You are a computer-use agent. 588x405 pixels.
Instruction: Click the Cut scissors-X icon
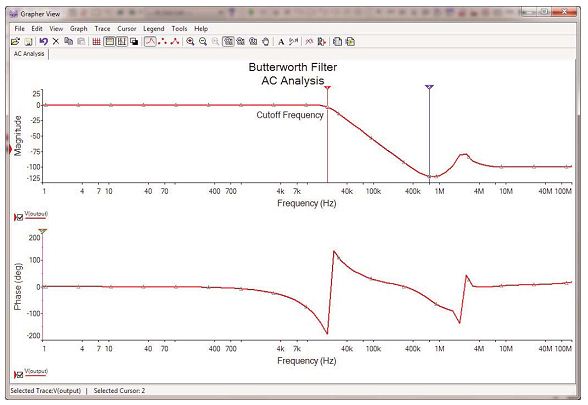coord(56,42)
